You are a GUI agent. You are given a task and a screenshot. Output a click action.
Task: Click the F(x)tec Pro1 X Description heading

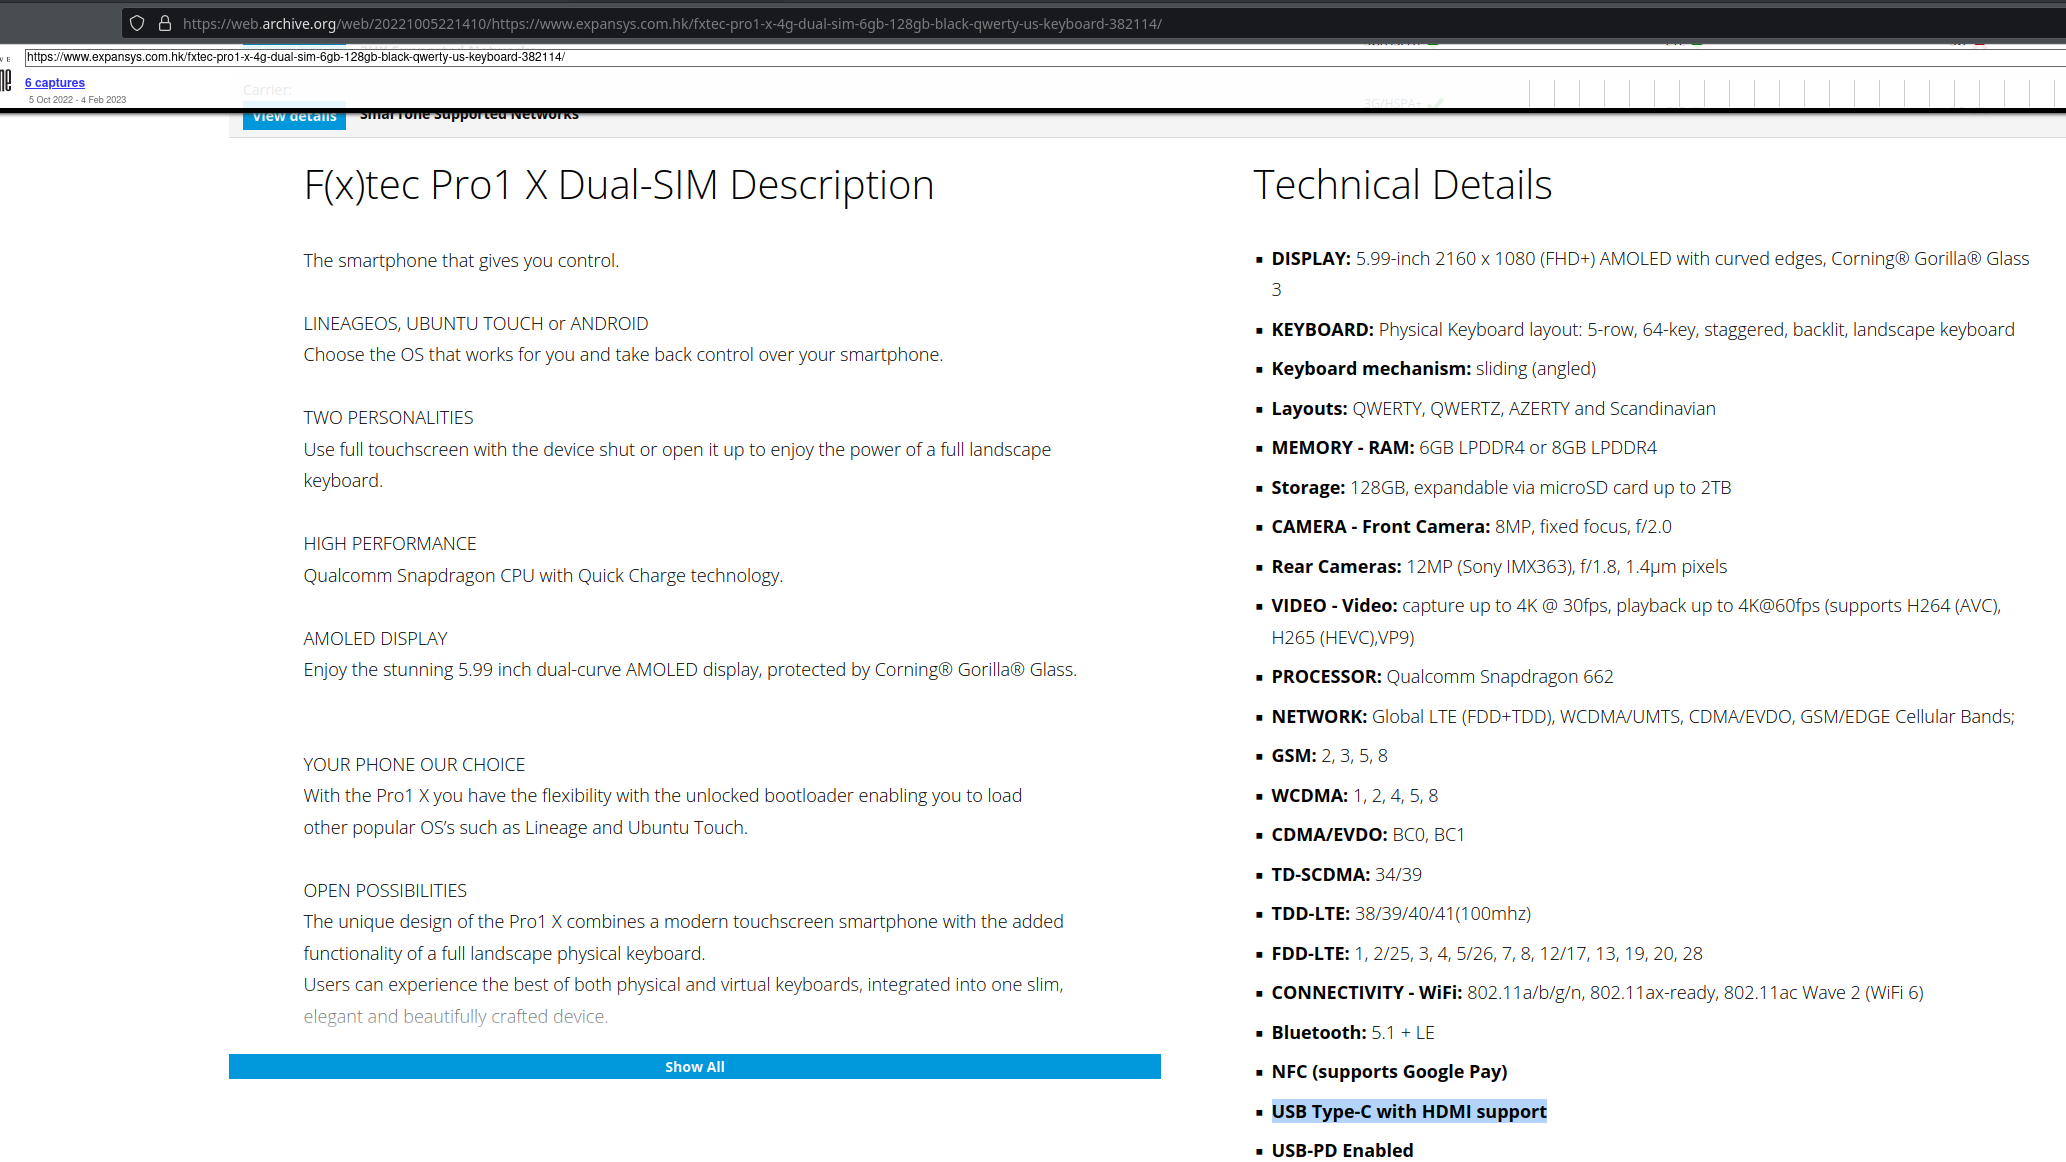618,185
